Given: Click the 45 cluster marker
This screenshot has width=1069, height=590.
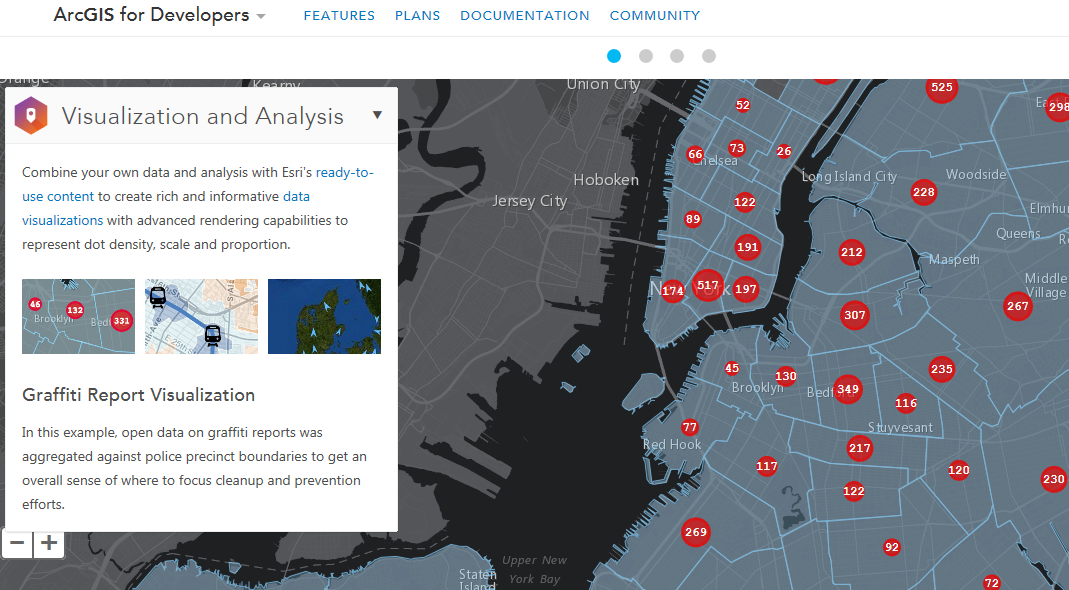Looking at the screenshot, I should (732, 368).
